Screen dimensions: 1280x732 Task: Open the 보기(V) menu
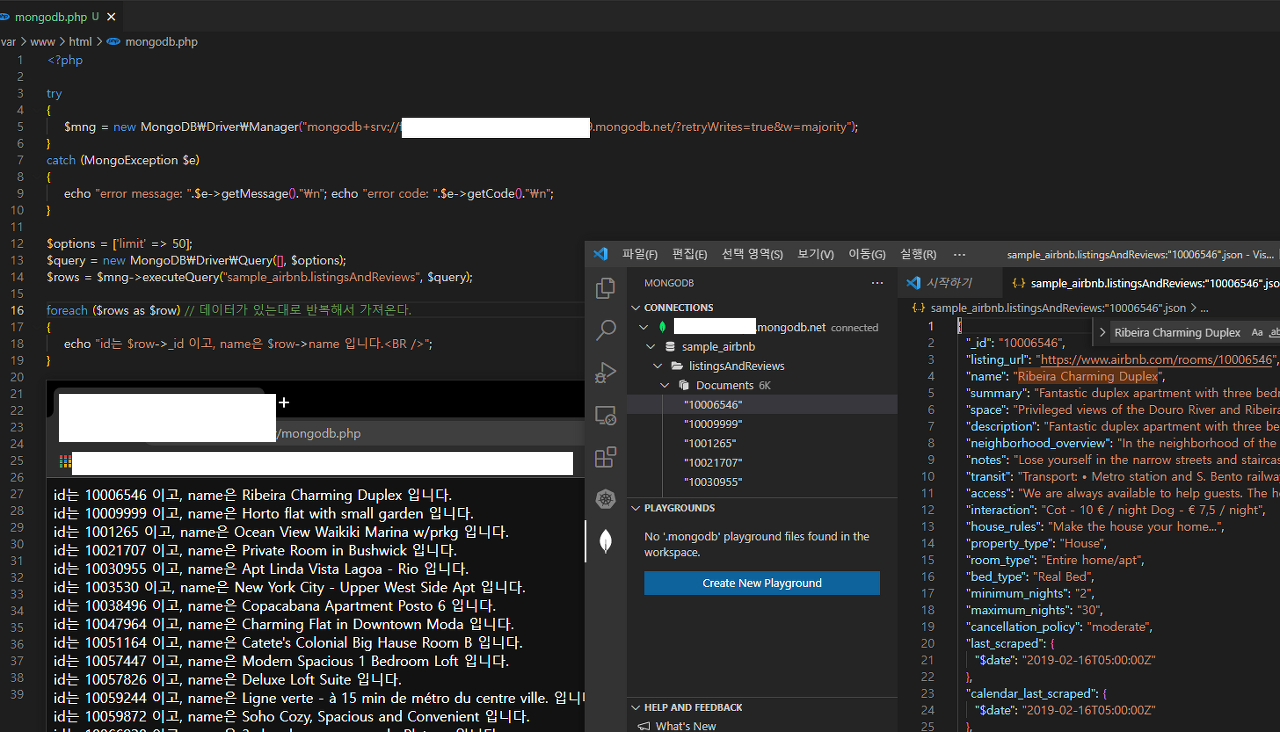[x=816, y=254]
